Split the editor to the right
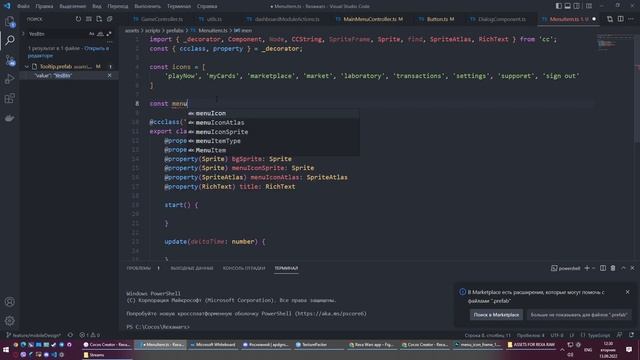 click(620, 19)
